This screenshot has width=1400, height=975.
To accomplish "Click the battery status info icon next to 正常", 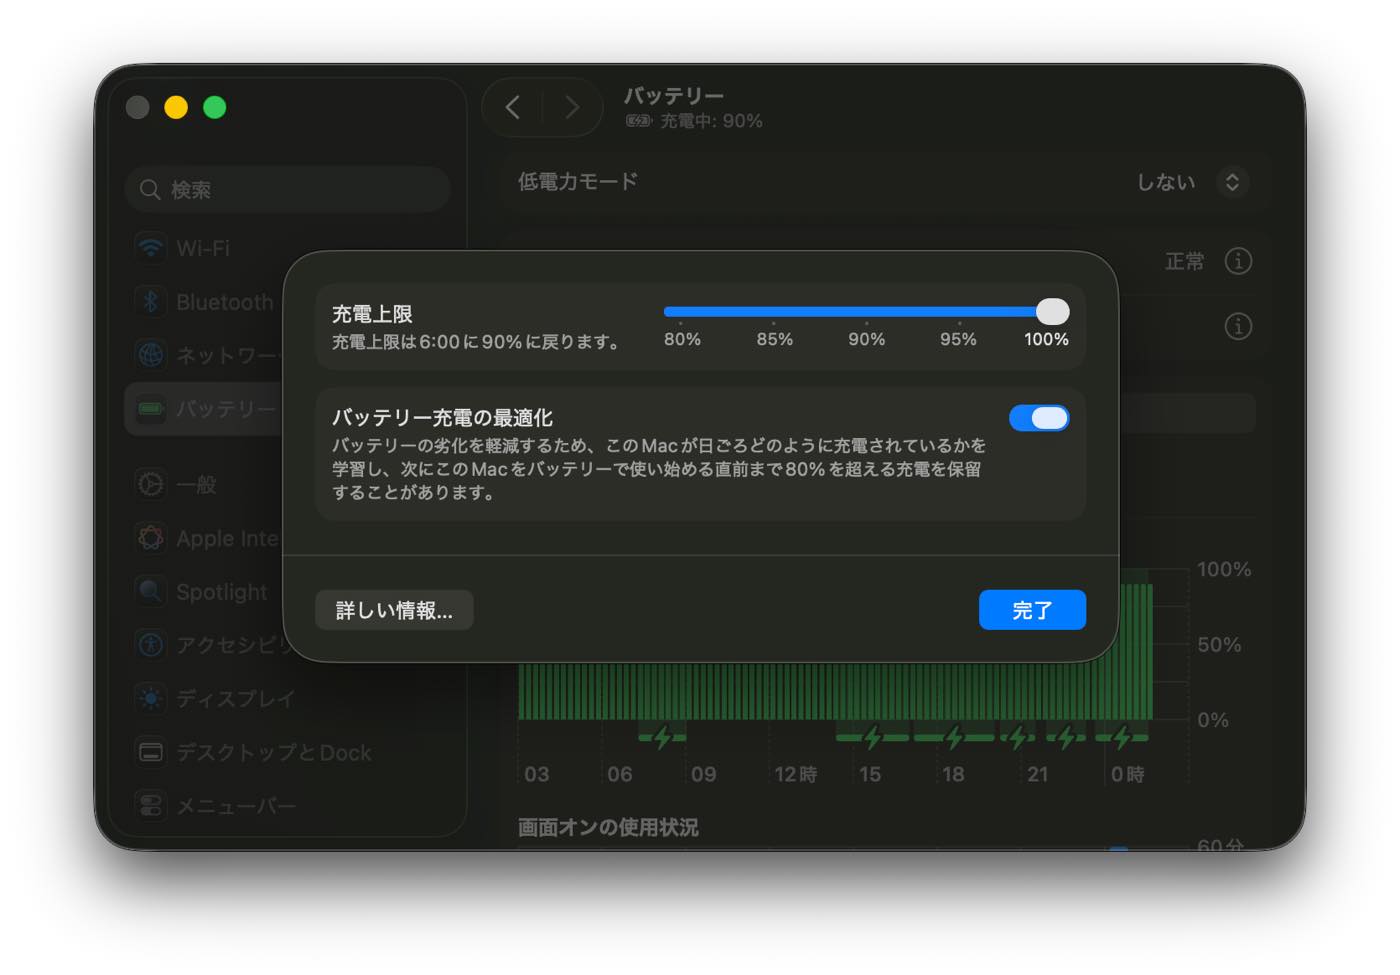I will point(1239,261).
